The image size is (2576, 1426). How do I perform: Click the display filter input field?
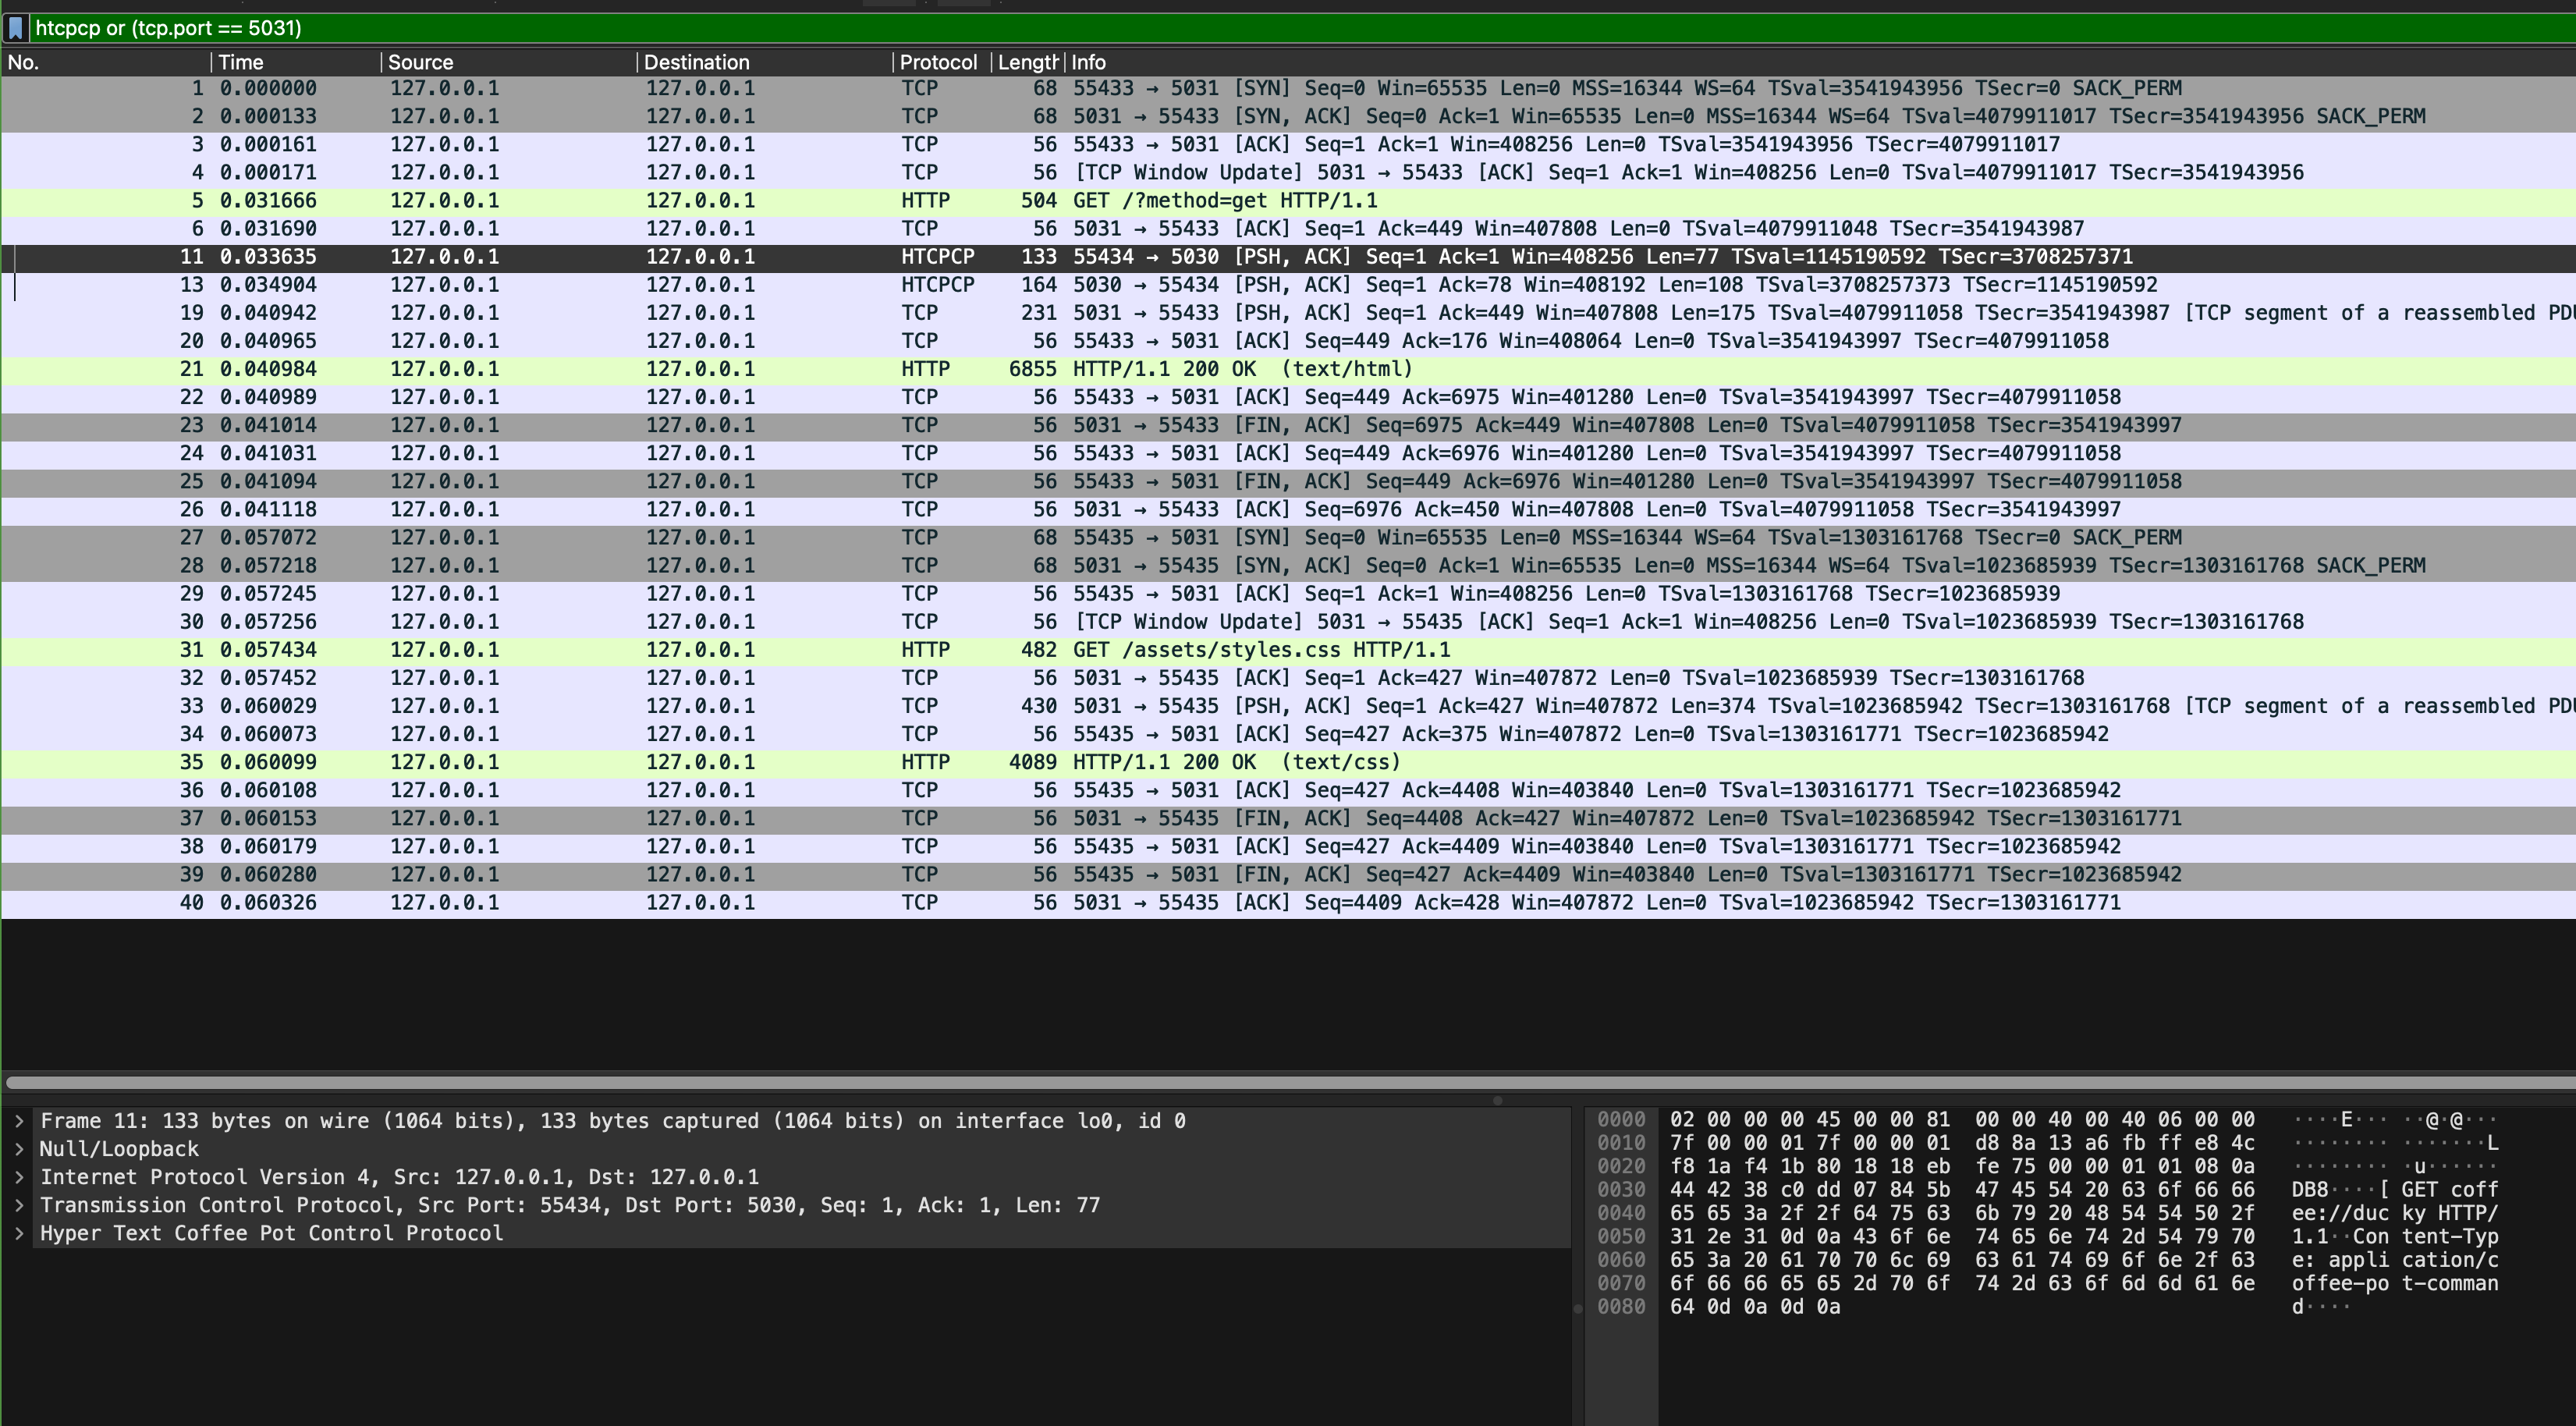[1200, 28]
